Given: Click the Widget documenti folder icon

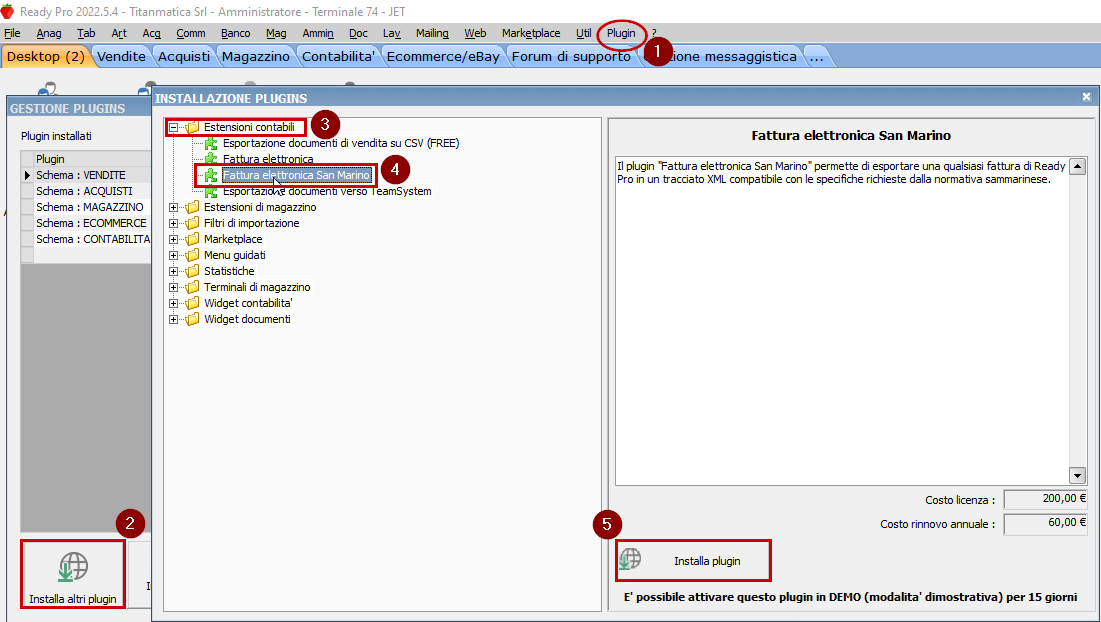Looking at the screenshot, I should pyautogui.click(x=192, y=319).
